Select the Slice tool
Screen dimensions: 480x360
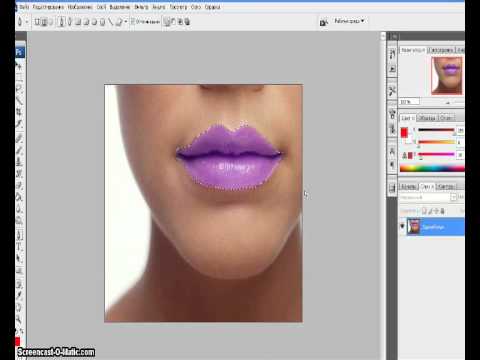[19, 124]
